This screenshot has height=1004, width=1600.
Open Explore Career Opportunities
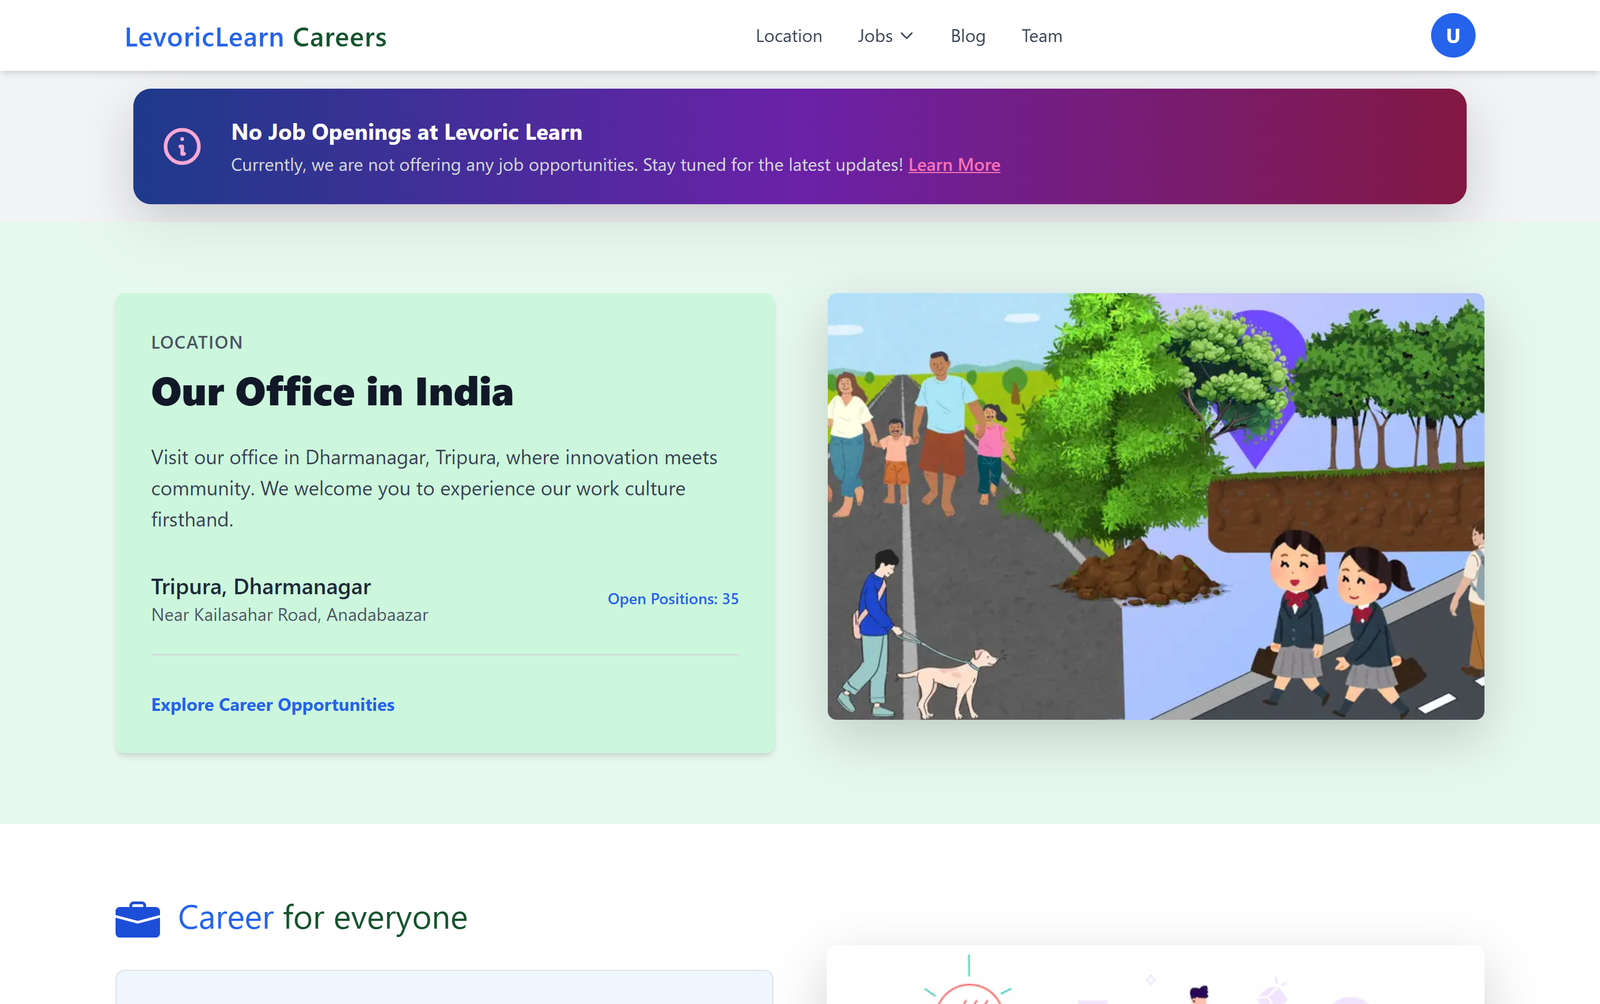click(x=272, y=704)
